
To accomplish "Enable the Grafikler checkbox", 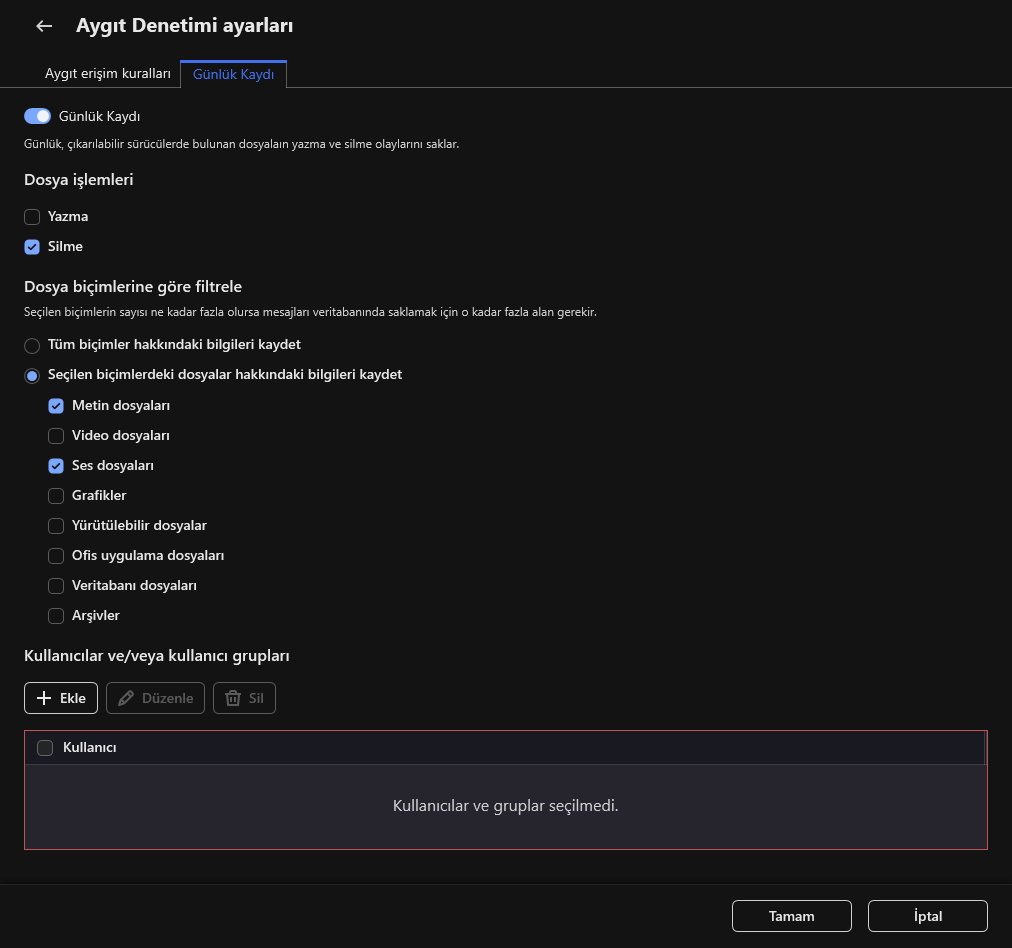I will [x=56, y=496].
